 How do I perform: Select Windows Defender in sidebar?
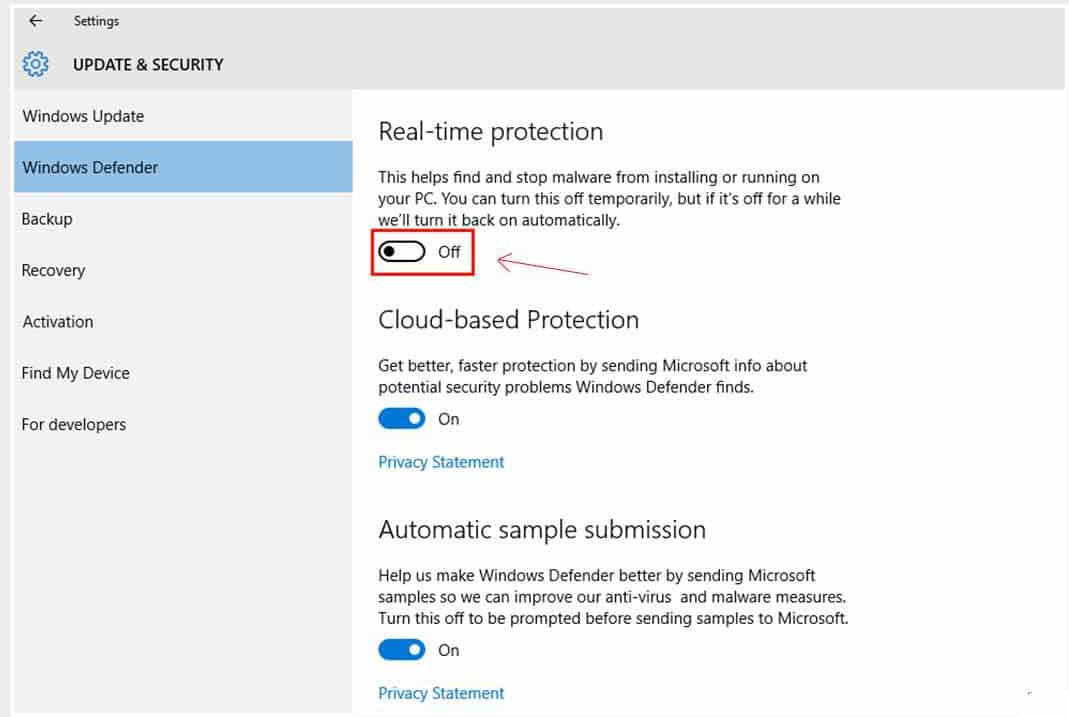coord(183,167)
